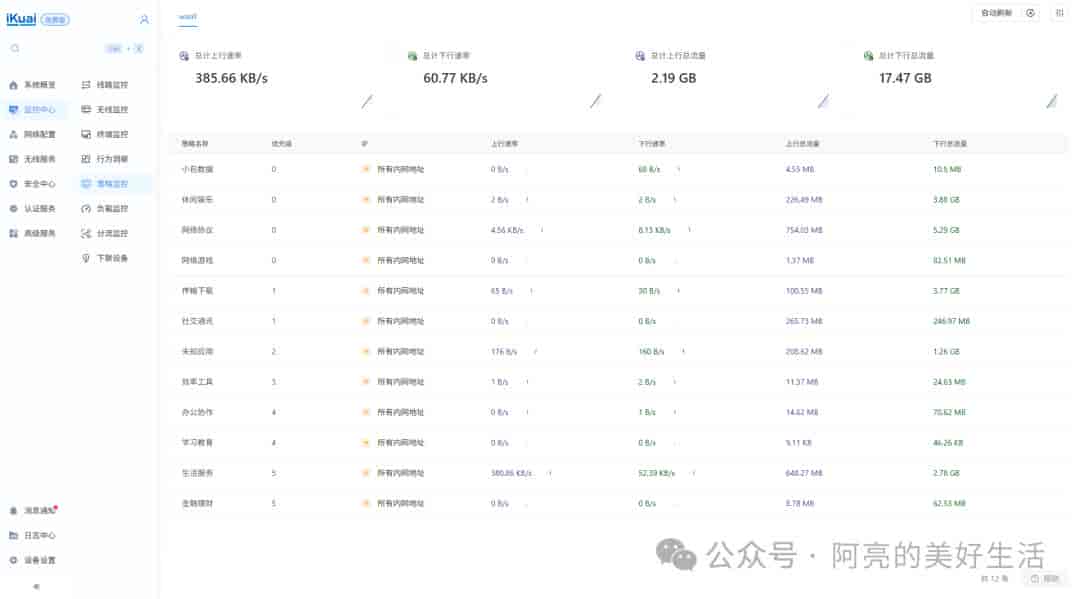
Task: Click the 策略名称 column header
Action: (195, 144)
